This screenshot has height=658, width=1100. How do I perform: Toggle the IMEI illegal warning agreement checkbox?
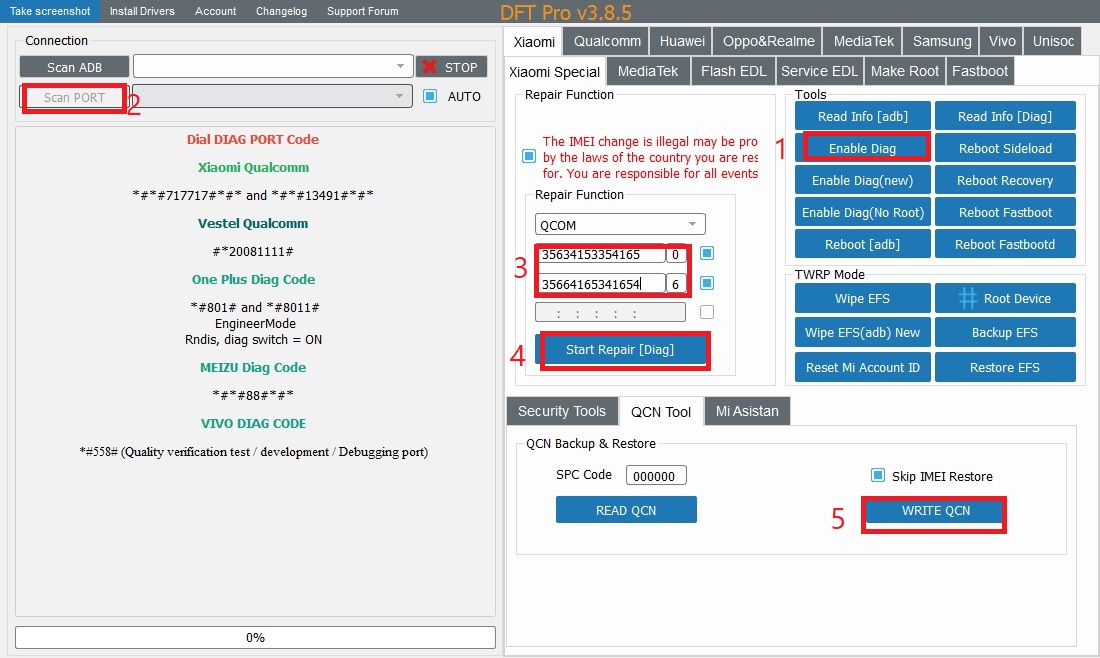(x=529, y=156)
